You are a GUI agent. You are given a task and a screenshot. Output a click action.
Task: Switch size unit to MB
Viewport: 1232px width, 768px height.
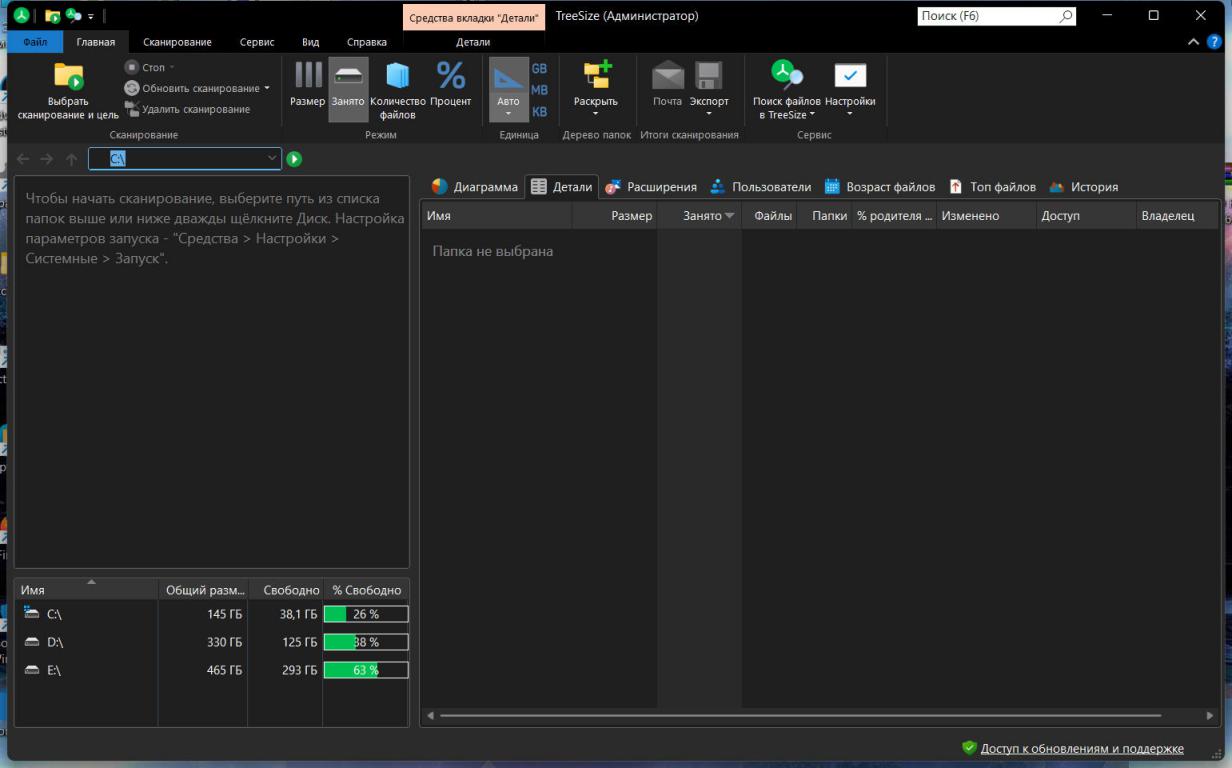click(539, 90)
